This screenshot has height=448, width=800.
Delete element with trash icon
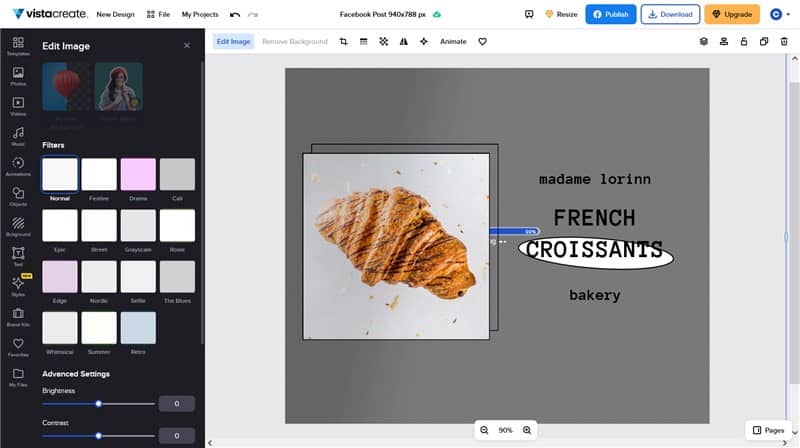784,41
